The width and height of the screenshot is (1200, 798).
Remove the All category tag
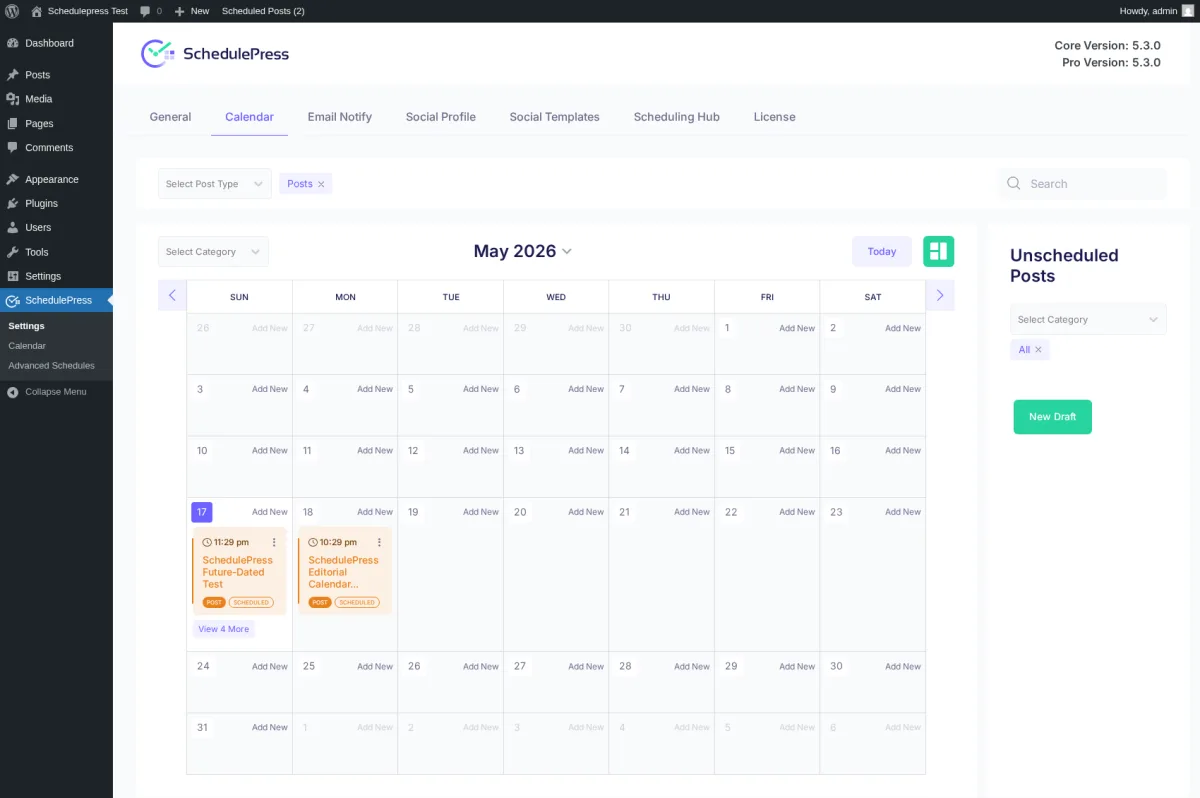point(1038,350)
